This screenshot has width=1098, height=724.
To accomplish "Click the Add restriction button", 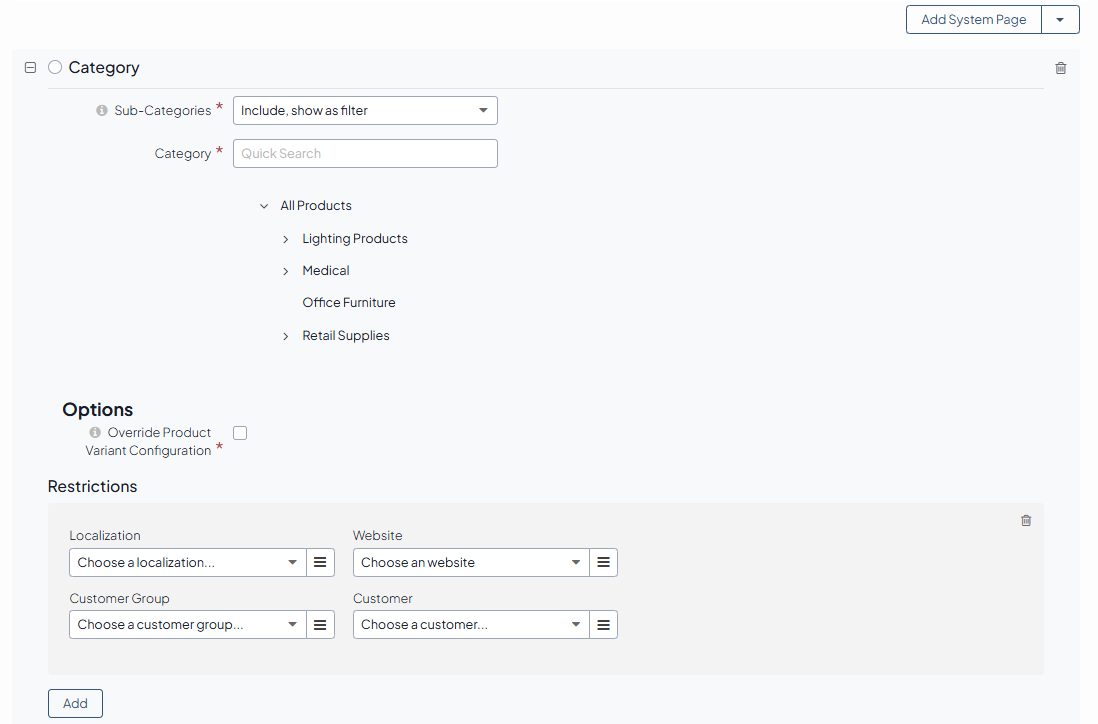I will (75, 703).
